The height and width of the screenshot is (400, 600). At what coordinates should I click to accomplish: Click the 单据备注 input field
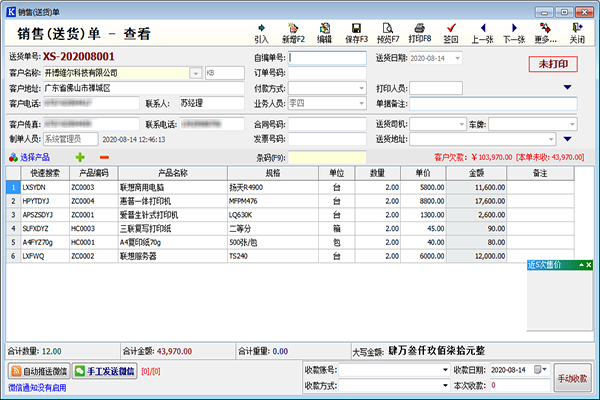493,103
